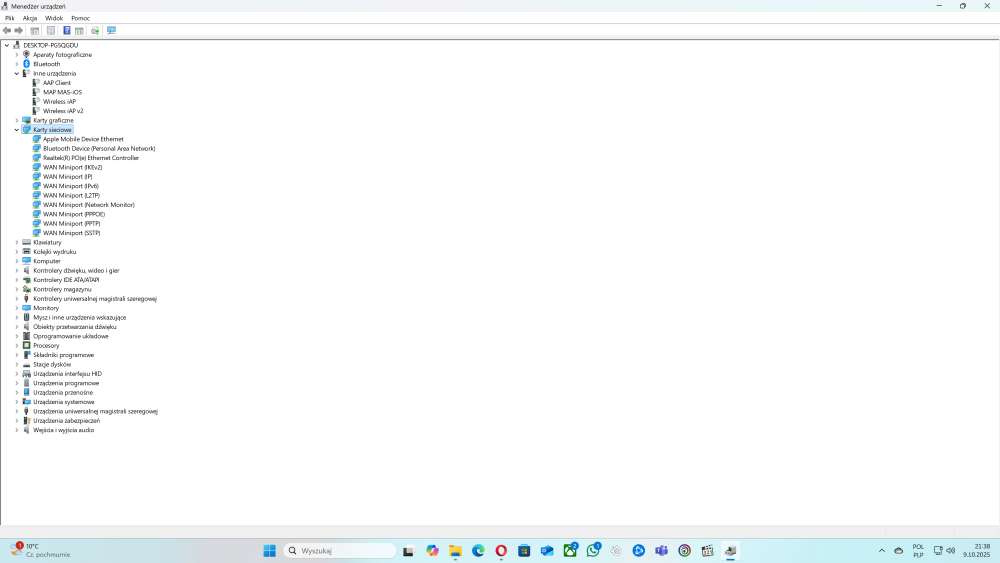Click Urządzenia przenośne label
The width and height of the screenshot is (1000, 563).
(62, 393)
